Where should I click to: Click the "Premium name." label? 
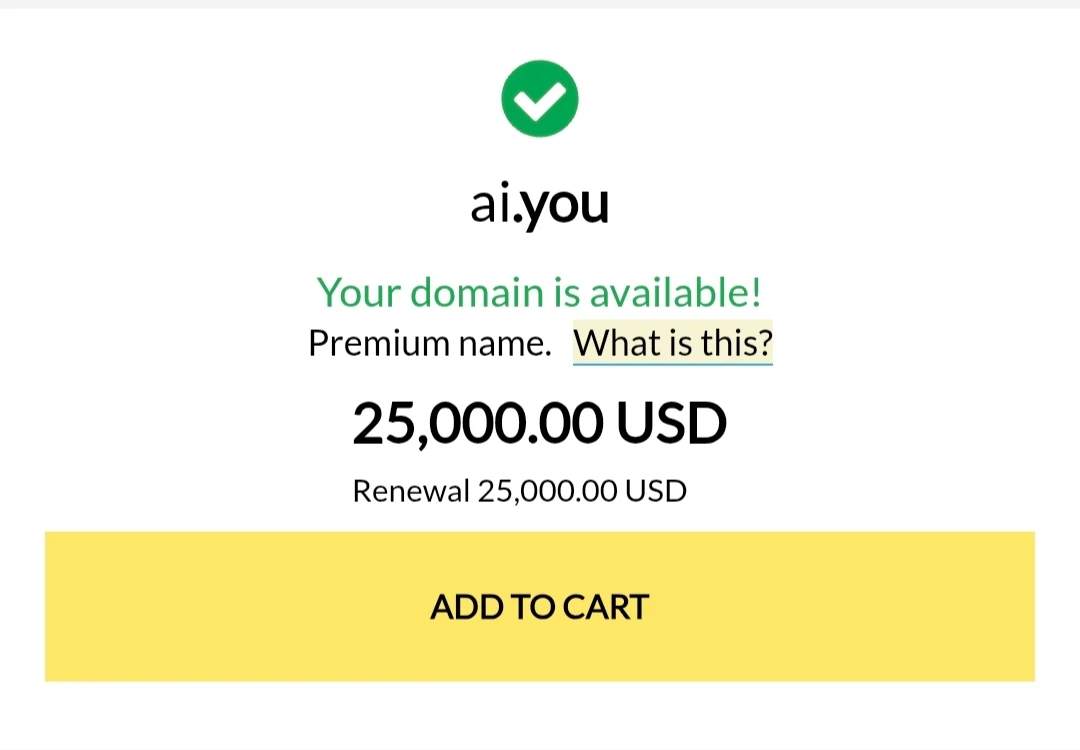(430, 343)
